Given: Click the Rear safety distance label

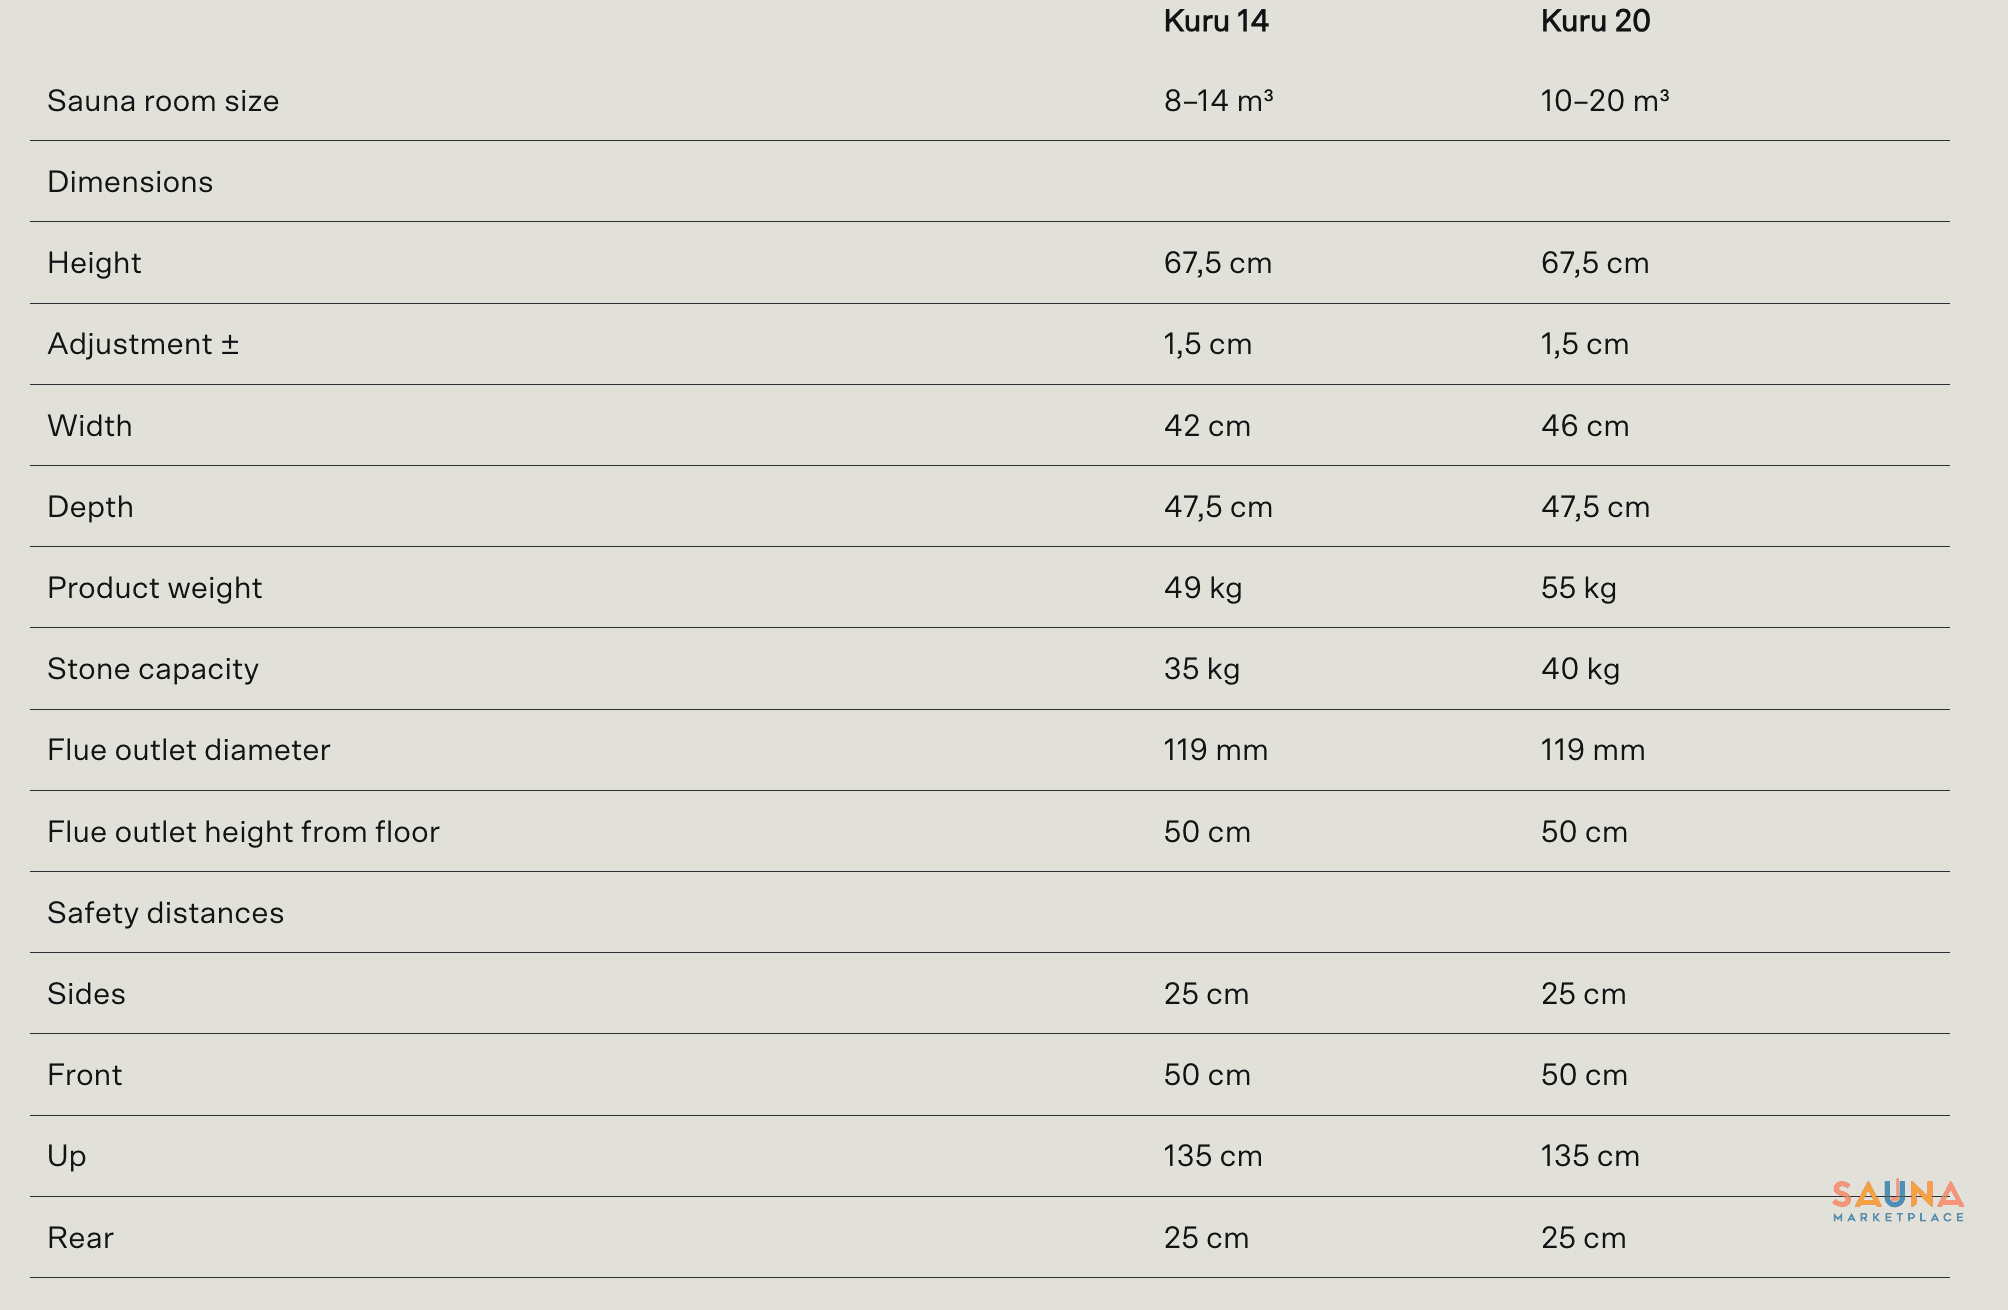Looking at the screenshot, I should tap(81, 1238).
